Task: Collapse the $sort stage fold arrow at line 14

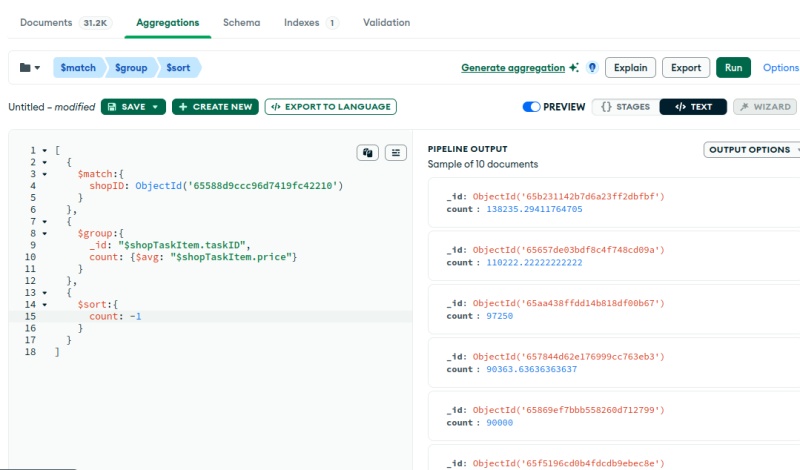Action: point(44,304)
